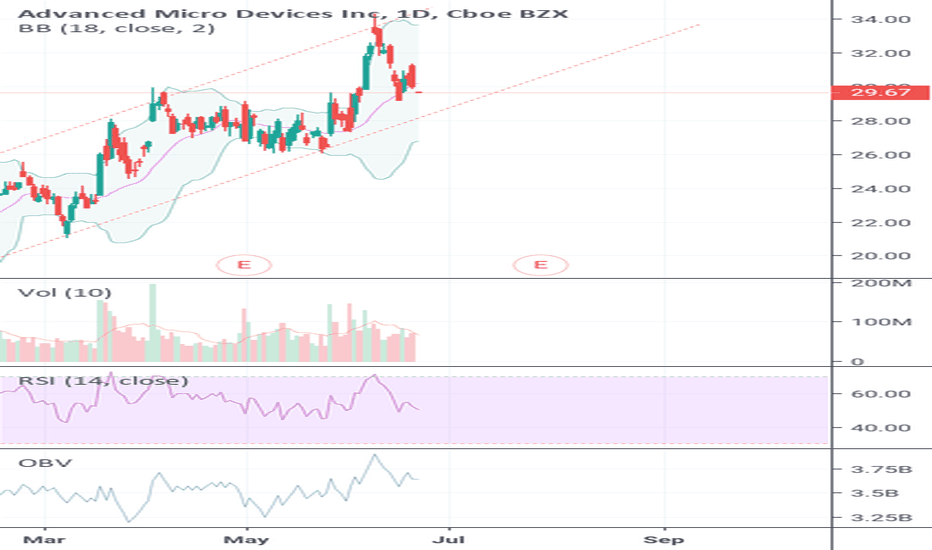Click the Mar date label on time axis
The image size is (932, 550).
(x=45, y=540)
